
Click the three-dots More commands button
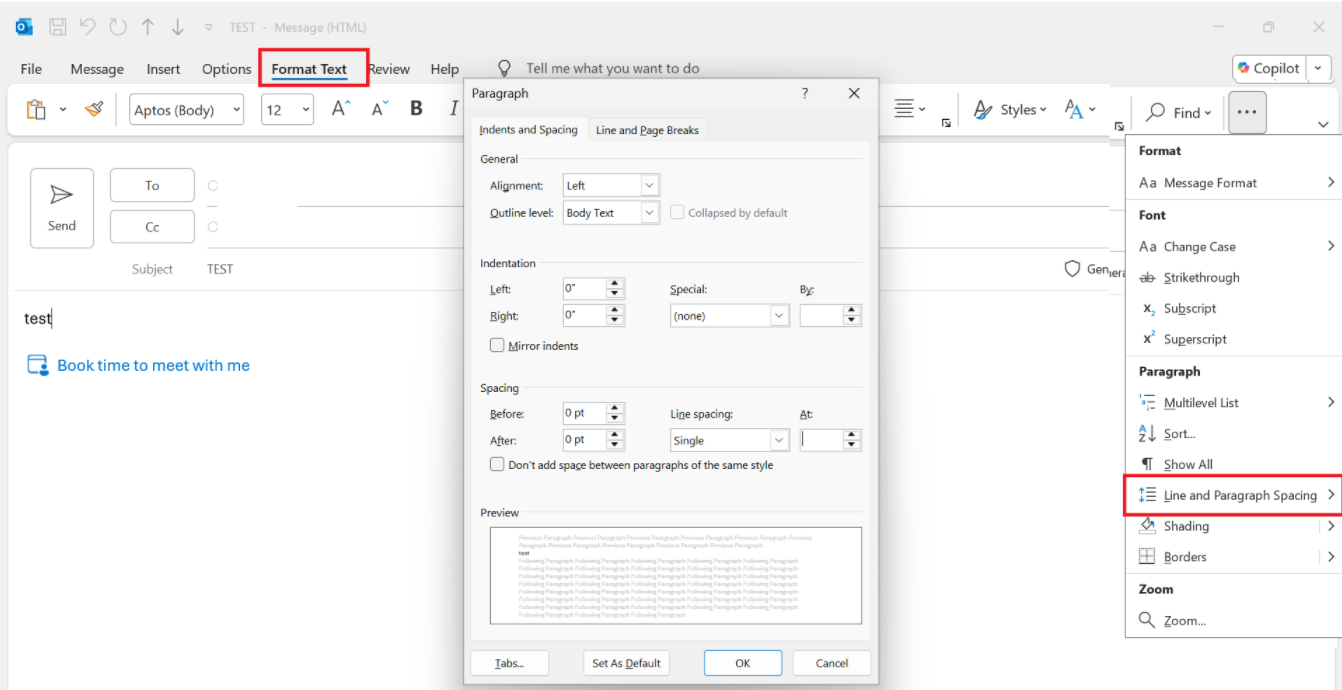1247,112
